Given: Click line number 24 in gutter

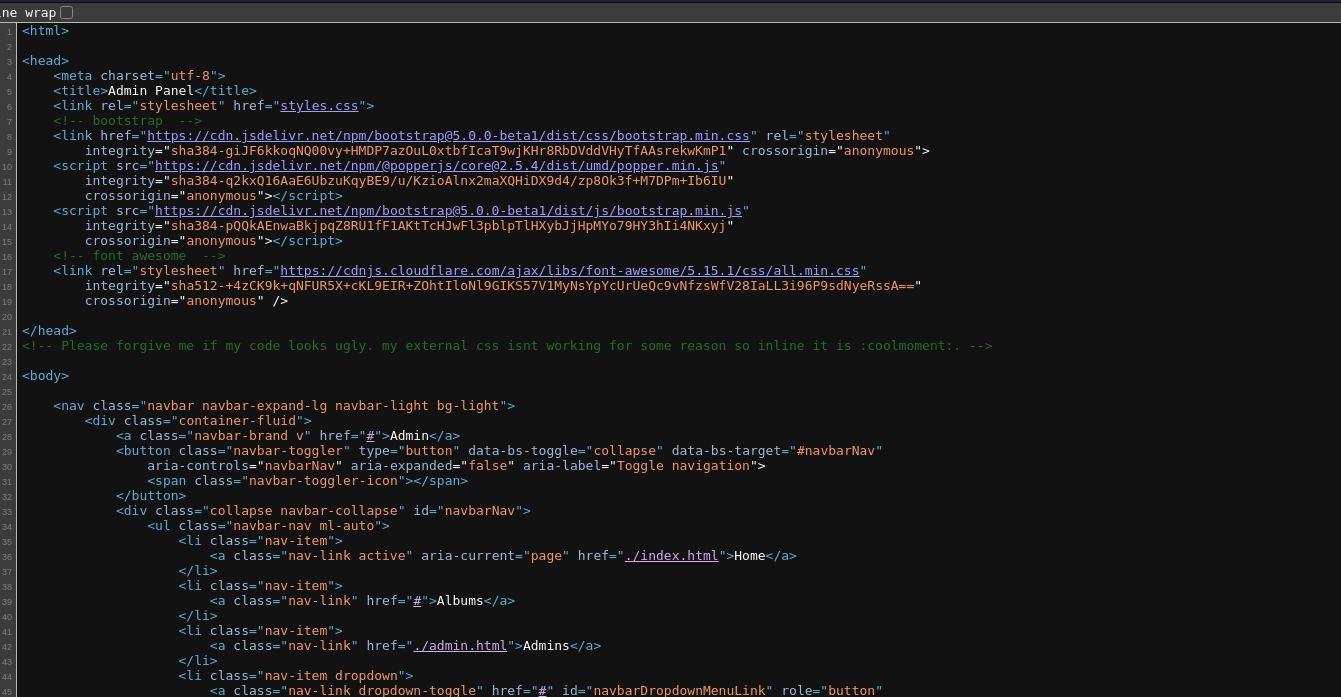Looking at the screenshot, I should click(8, 376).
